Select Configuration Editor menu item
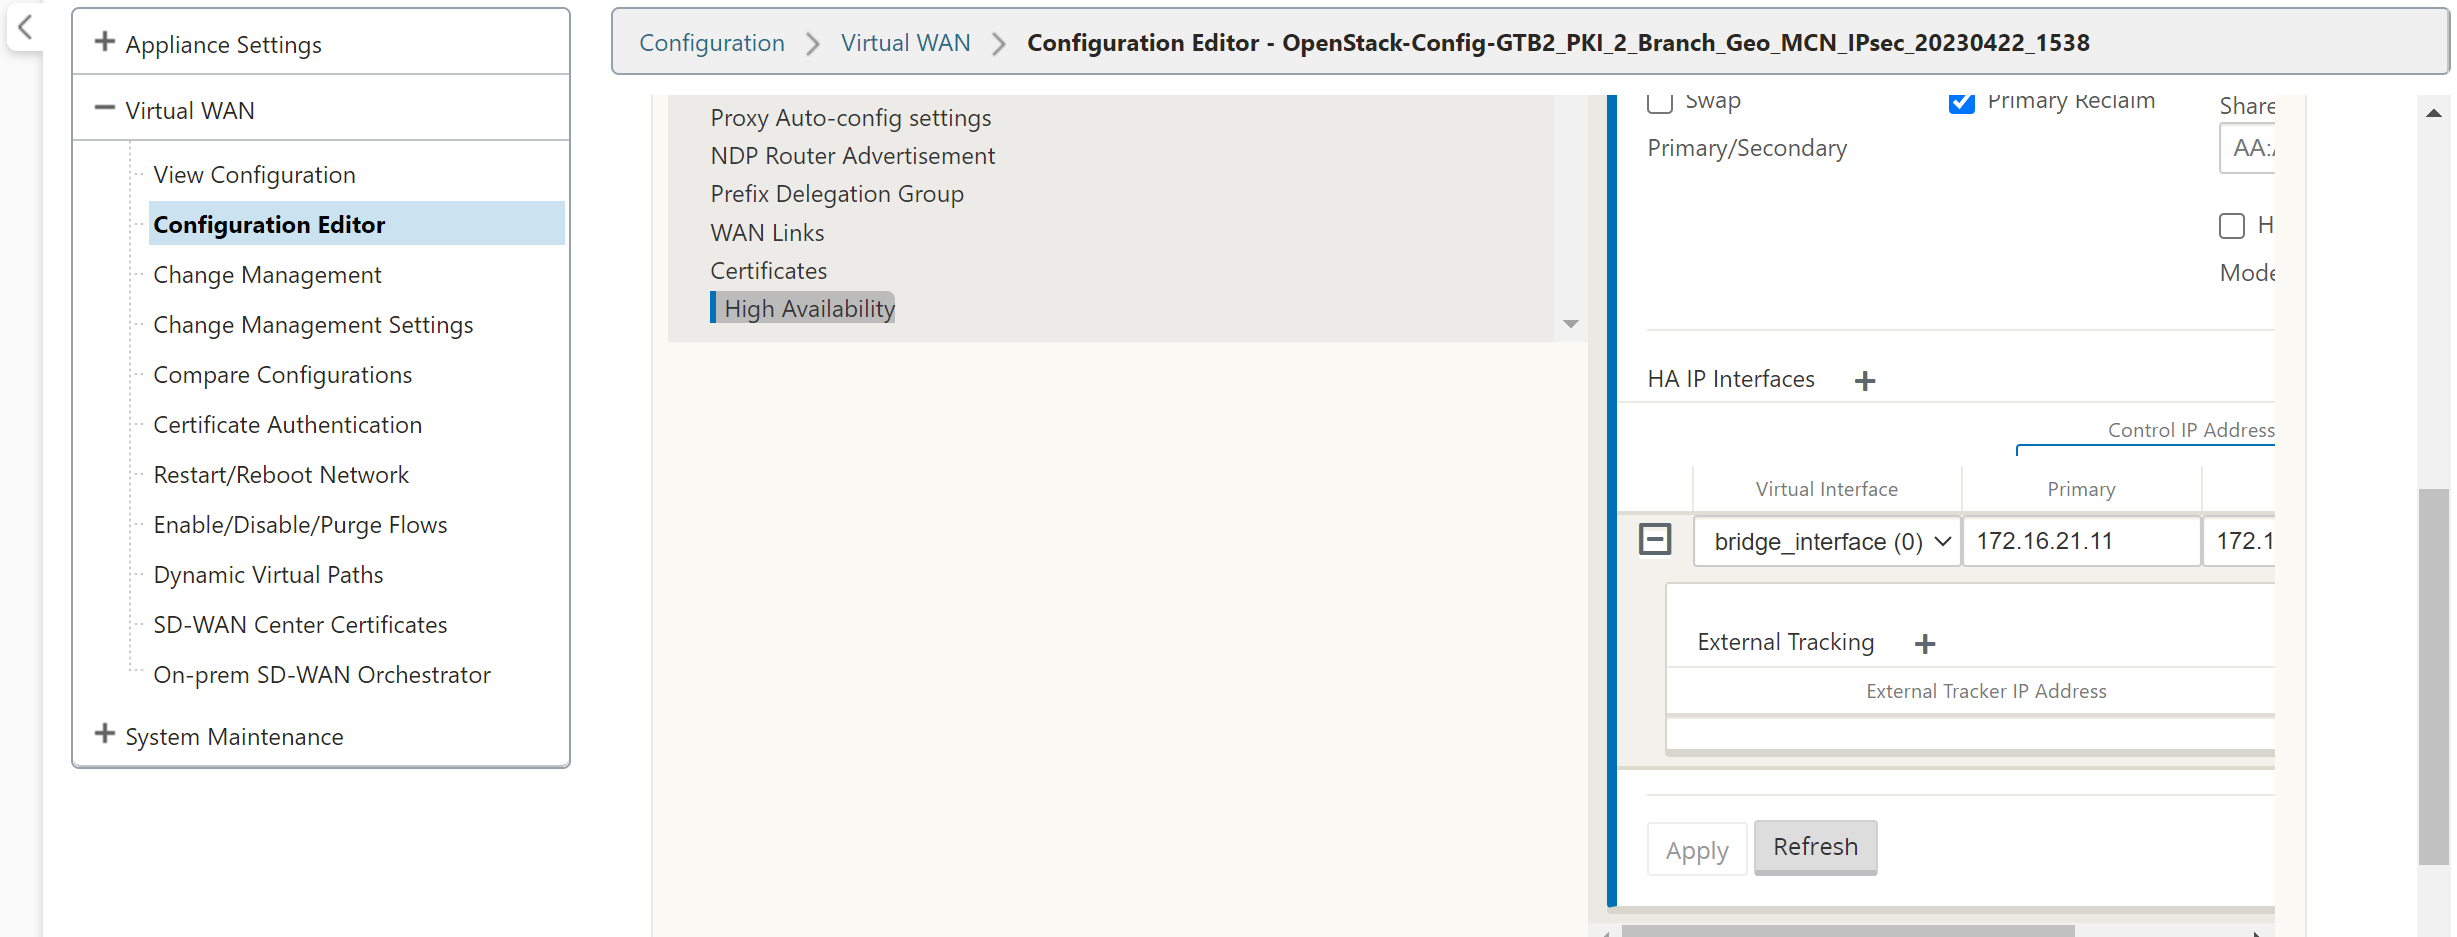Screen dimensions: 2457x937 pos(357,224)
